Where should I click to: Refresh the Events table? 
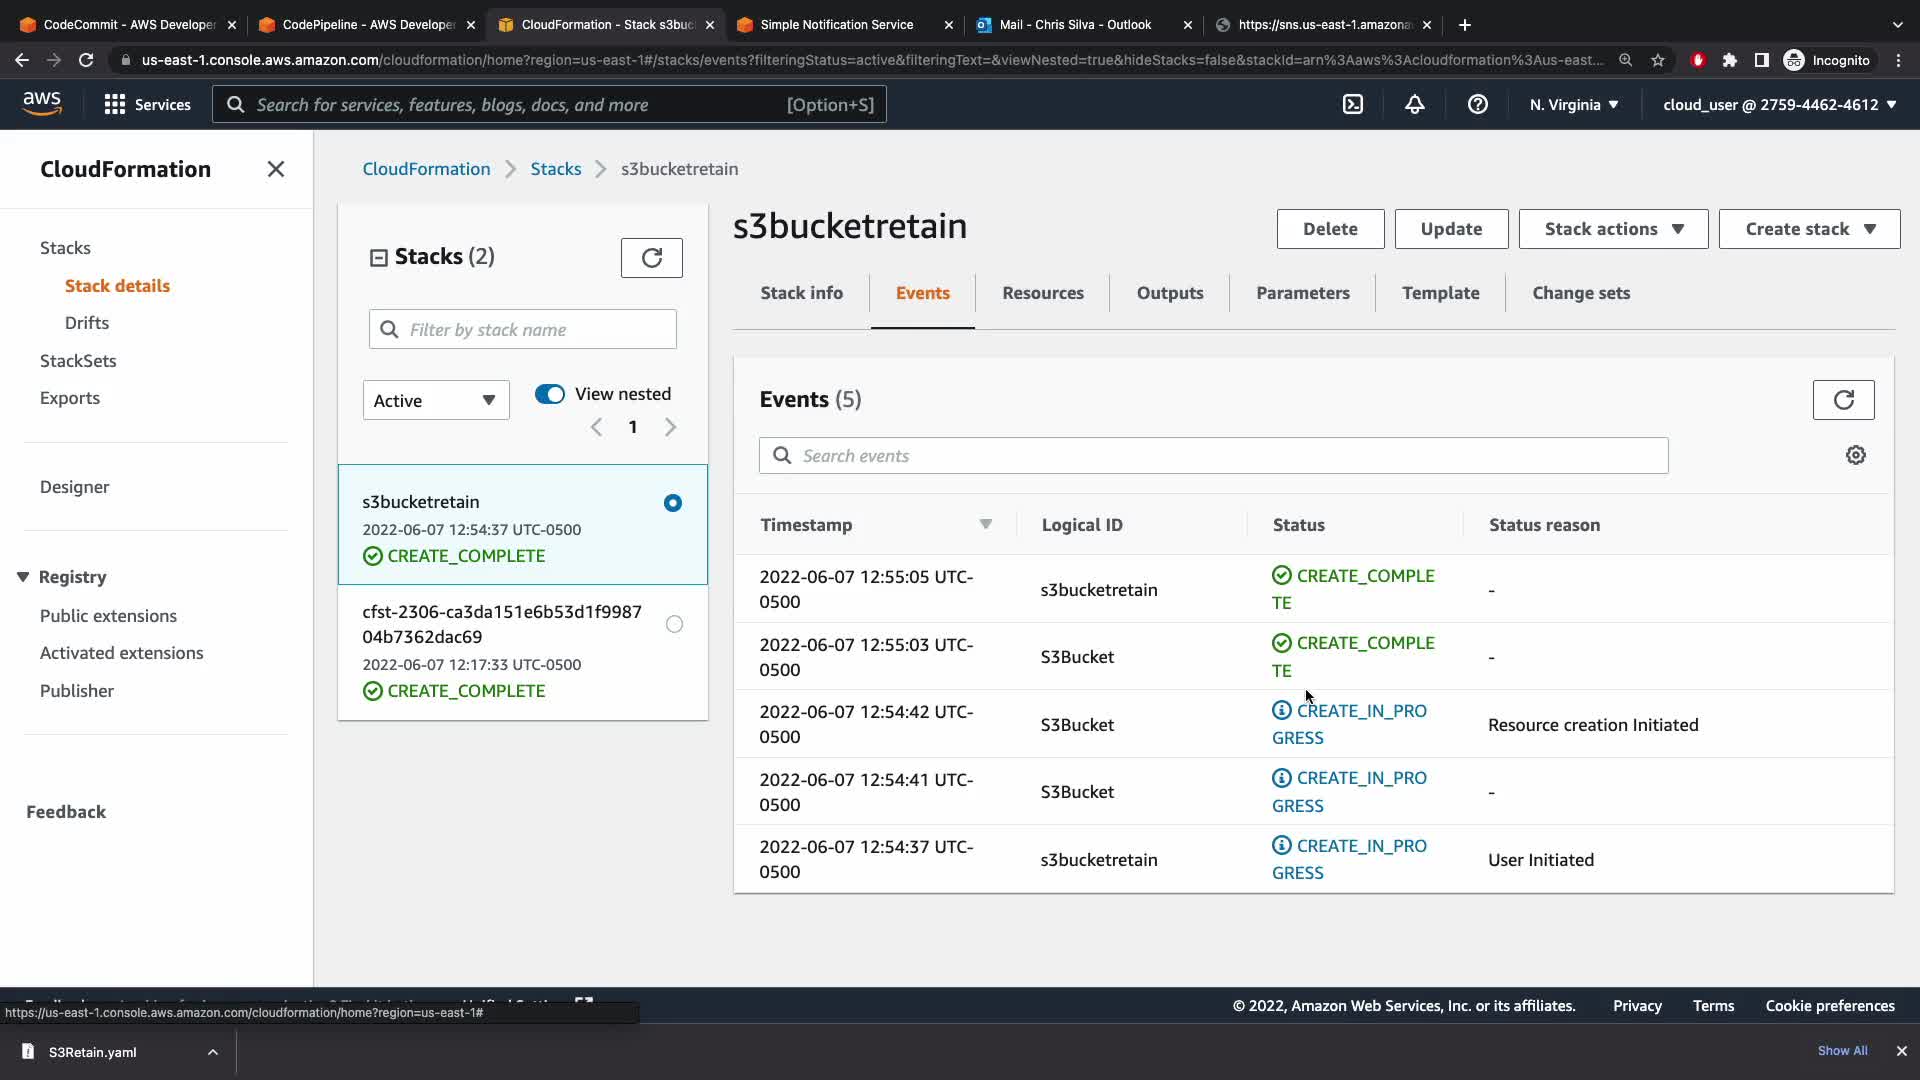click(x=1843, y=400)
